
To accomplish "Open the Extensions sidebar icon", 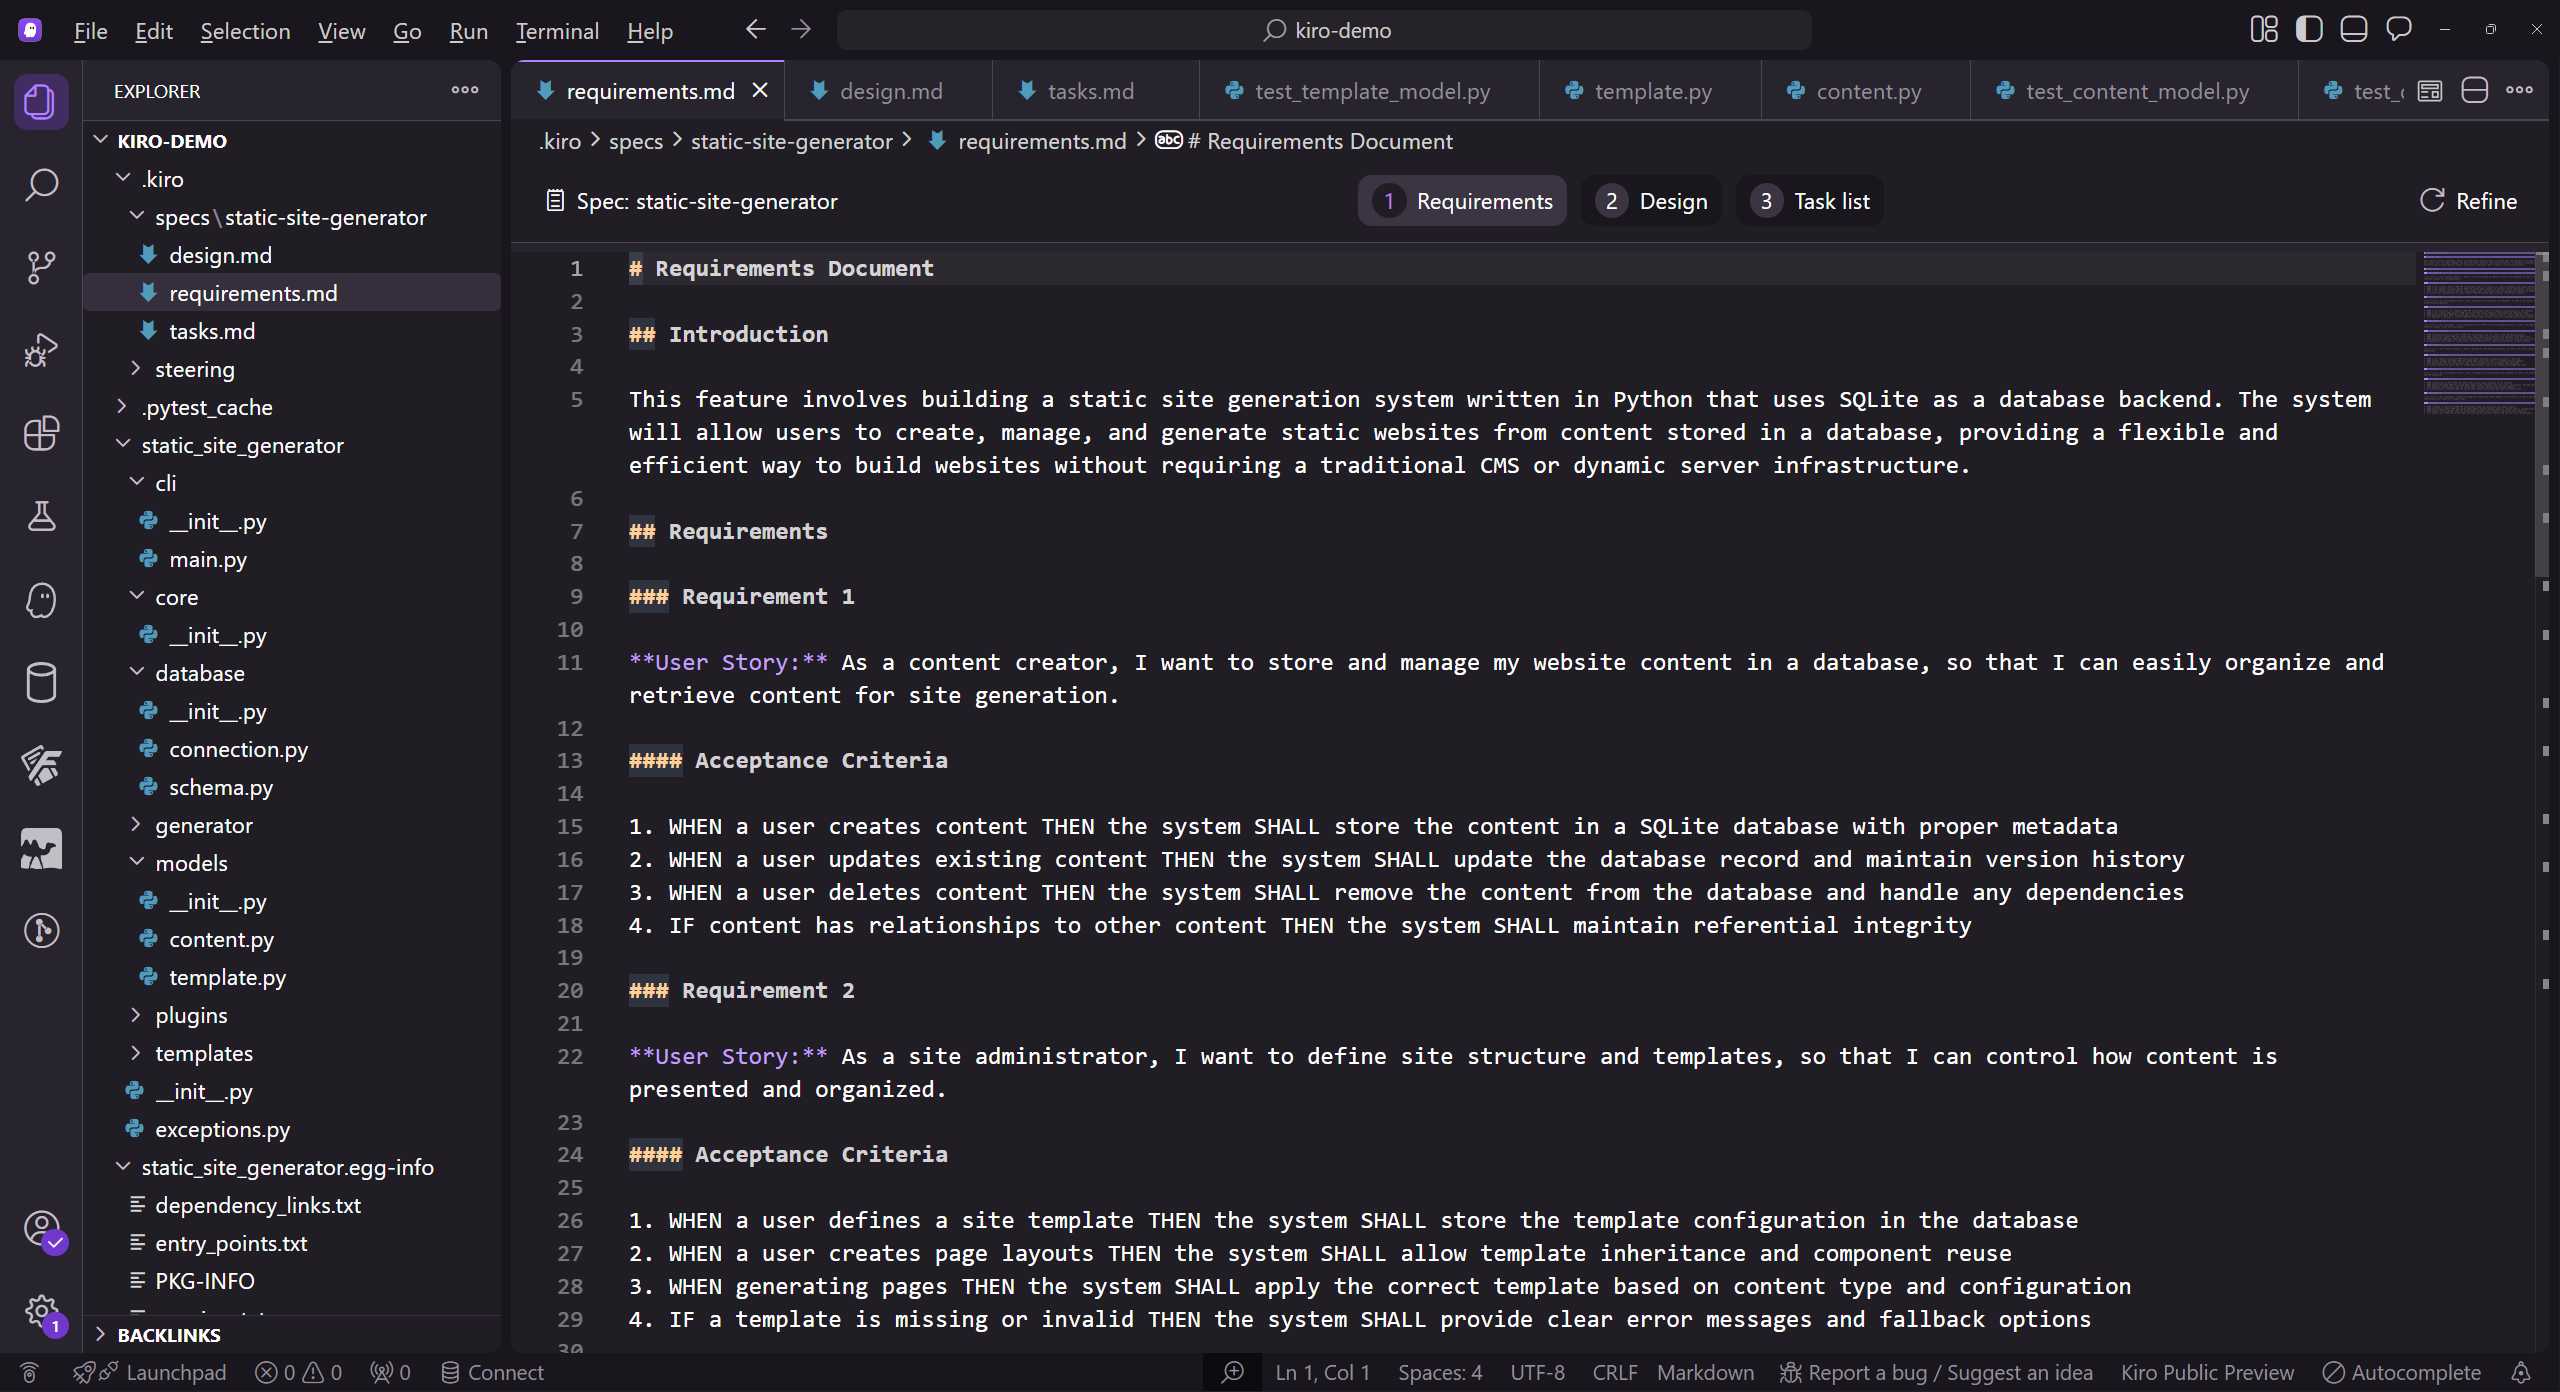I will pyautogui.click(x=41, y=433).
